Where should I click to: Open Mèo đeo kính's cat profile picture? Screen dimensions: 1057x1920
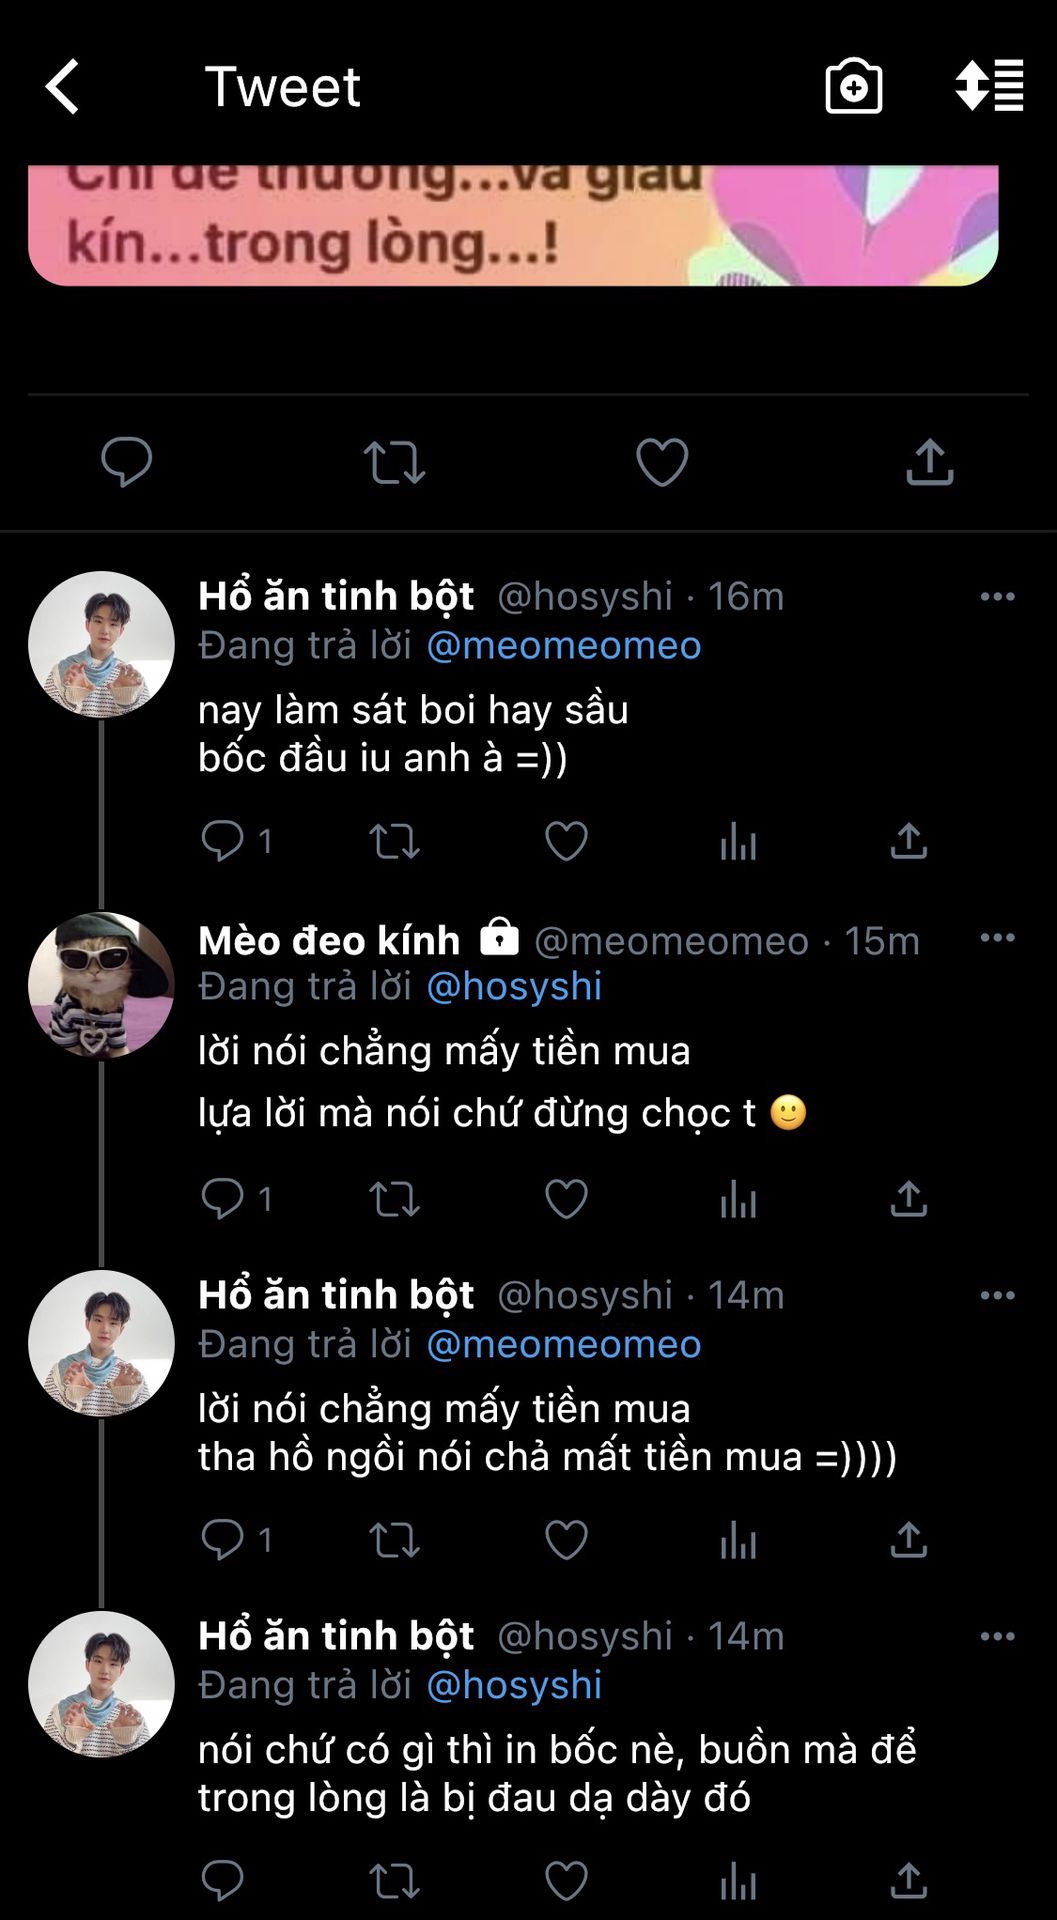pyautogui.click(x=101, y=985)
